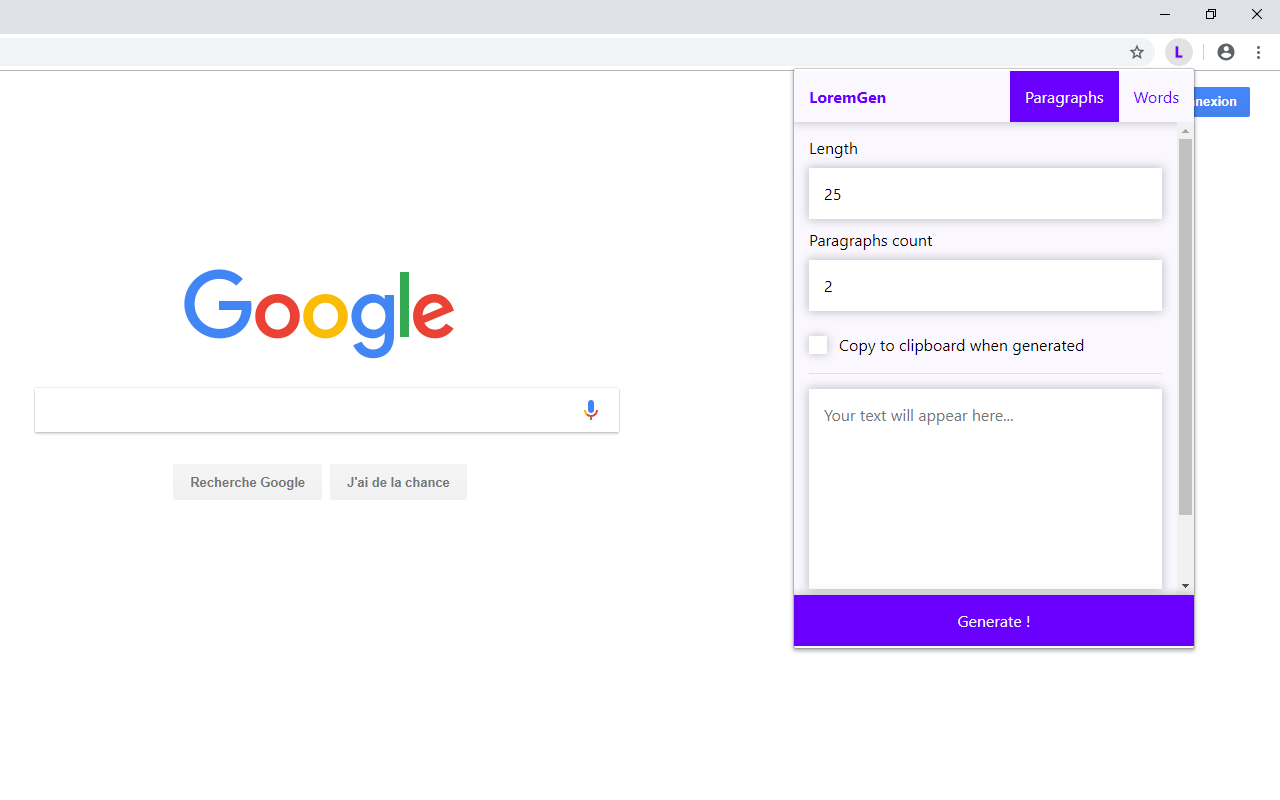Enable Copy to clipboard when generated

pos(818,345)
